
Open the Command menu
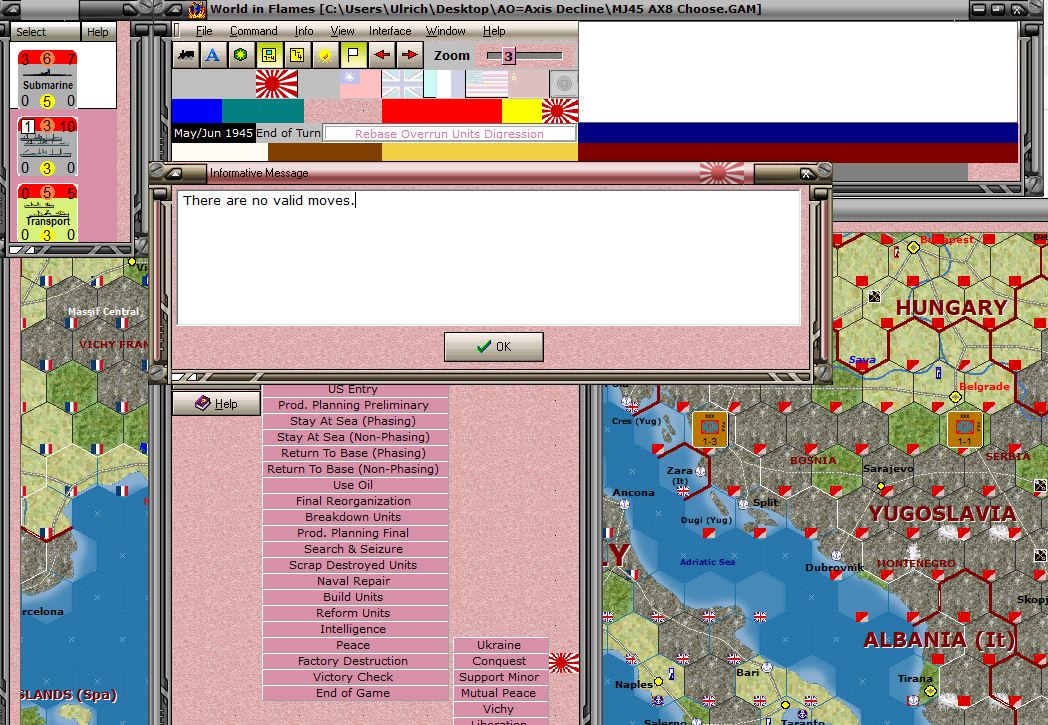[253, 31]
